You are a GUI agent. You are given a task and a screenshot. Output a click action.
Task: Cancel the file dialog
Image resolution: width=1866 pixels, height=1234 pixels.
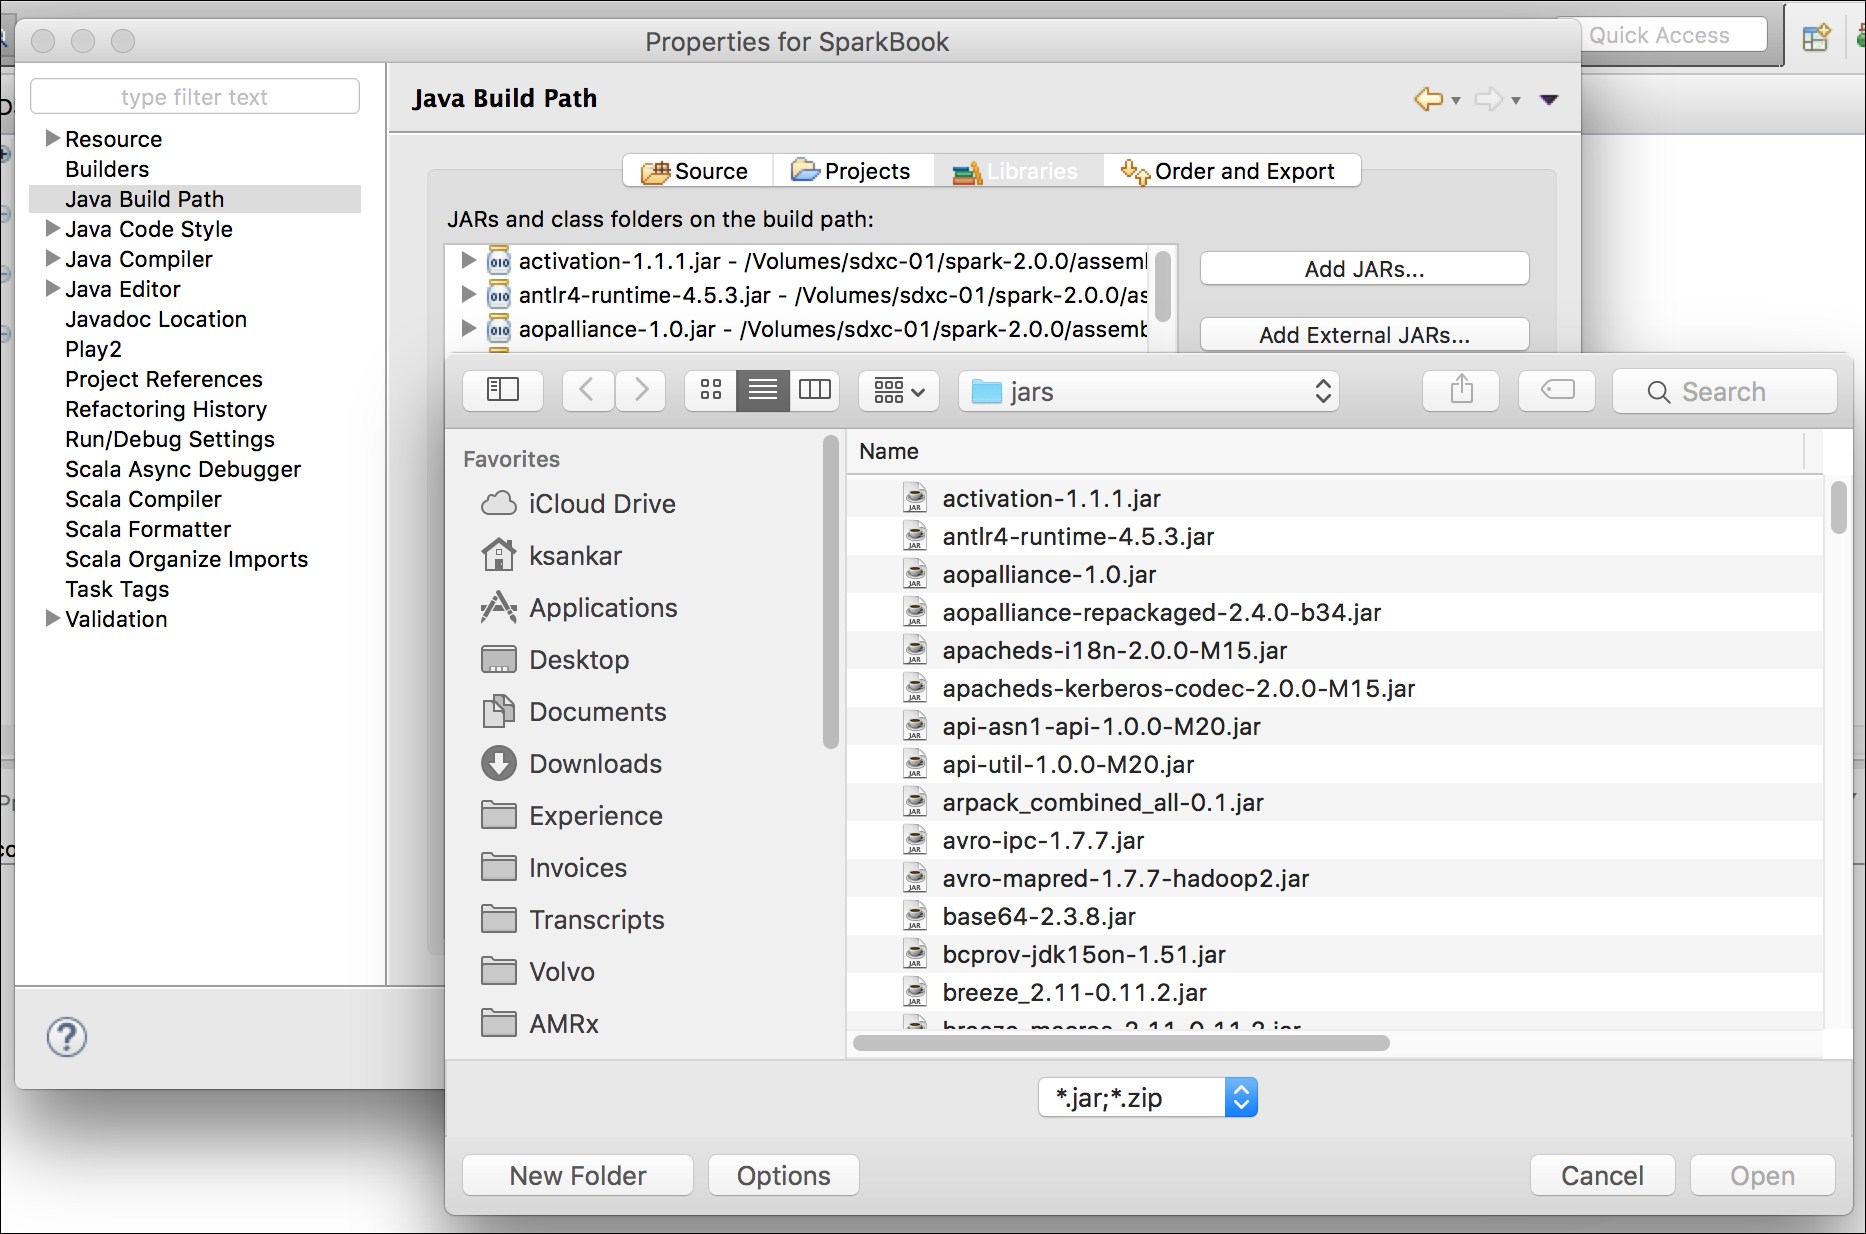tap(1602, 1176)
